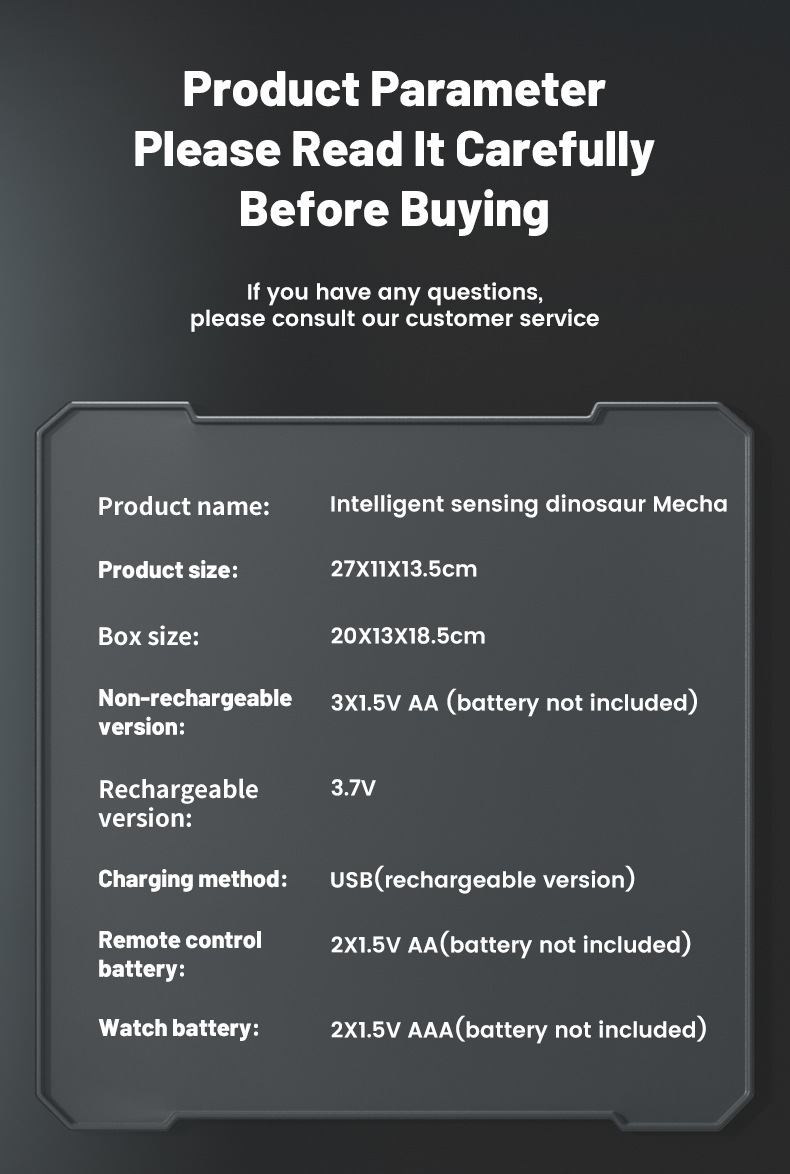Select the "Product size:" label

(x=168, y=571)
